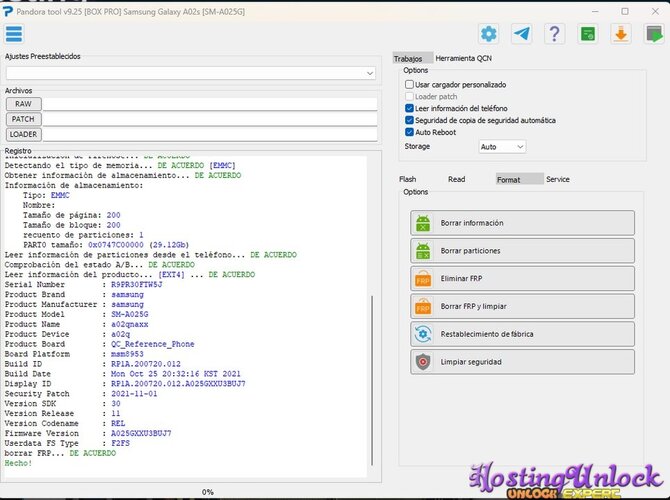The height and width of the screenshot is (500, 670).
Task: Open settings with the blue gear icon
Action: click(x=488, y=34)
